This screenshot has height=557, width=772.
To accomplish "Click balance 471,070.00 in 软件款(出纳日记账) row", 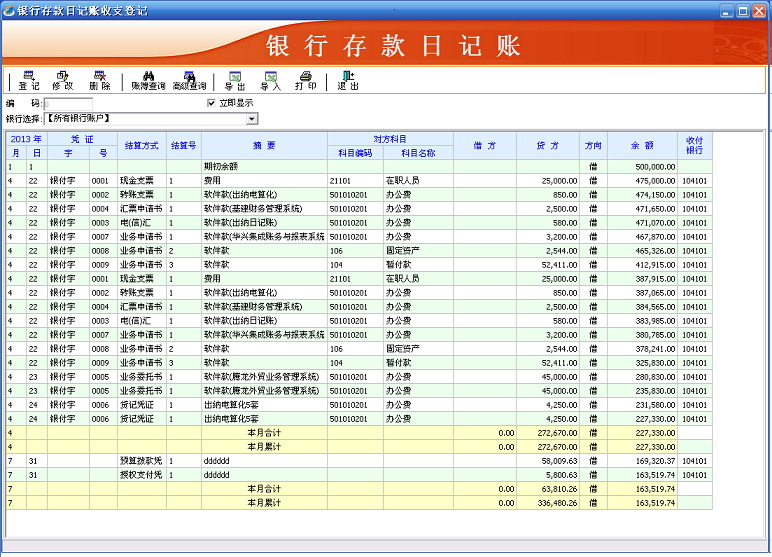I will pyautogui.click(x=643, y=223).
